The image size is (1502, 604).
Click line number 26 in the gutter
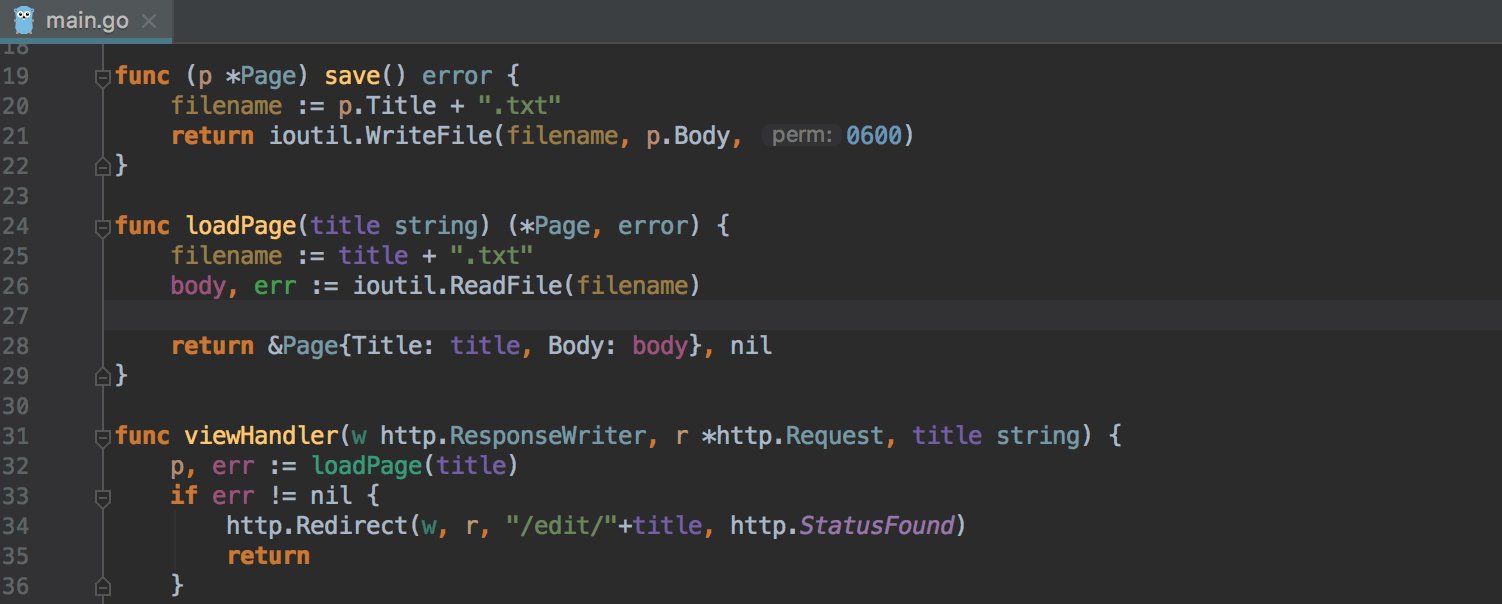pos(15,285)
